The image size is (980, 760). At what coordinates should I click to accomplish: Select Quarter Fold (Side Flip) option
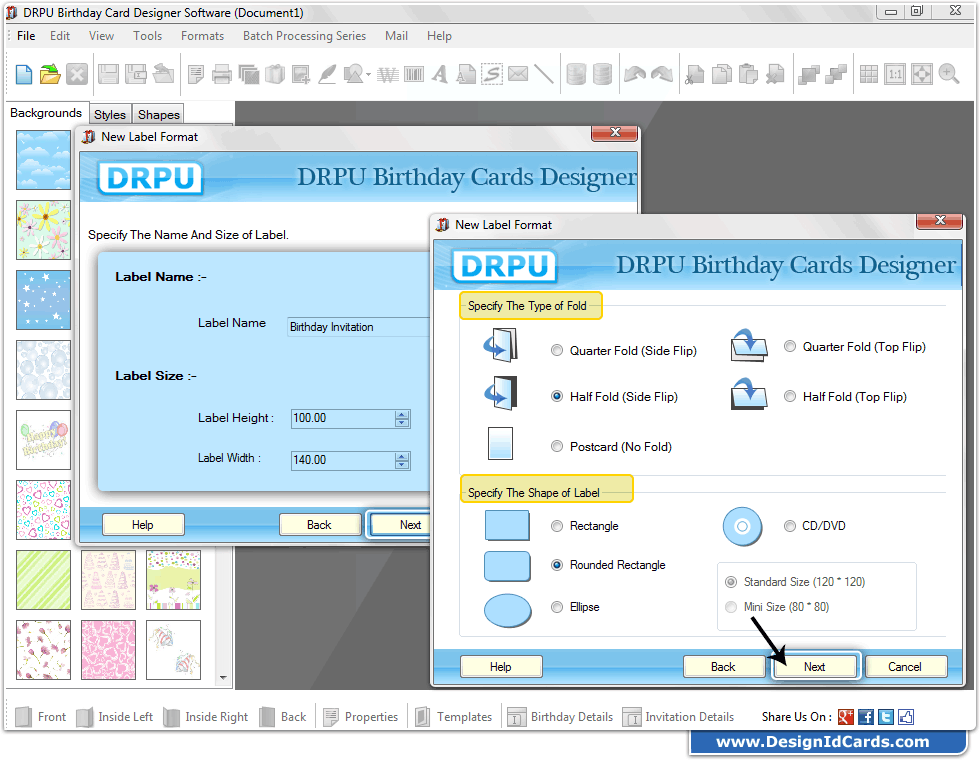coord(557,351)
